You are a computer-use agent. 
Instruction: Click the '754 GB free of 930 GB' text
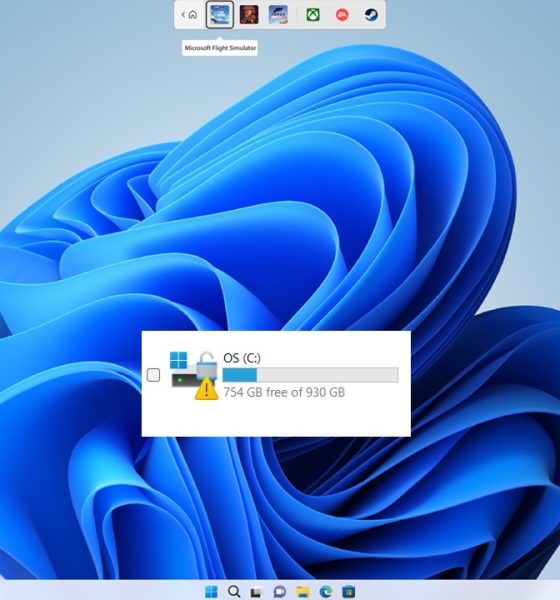284,392
